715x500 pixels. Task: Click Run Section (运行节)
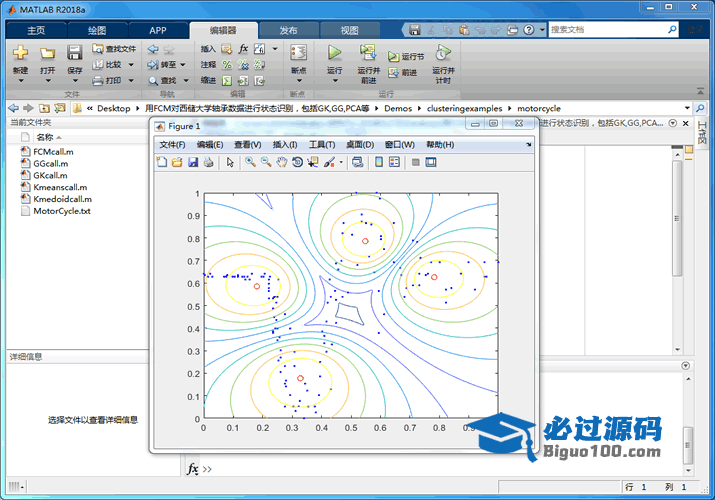(406, 57)
